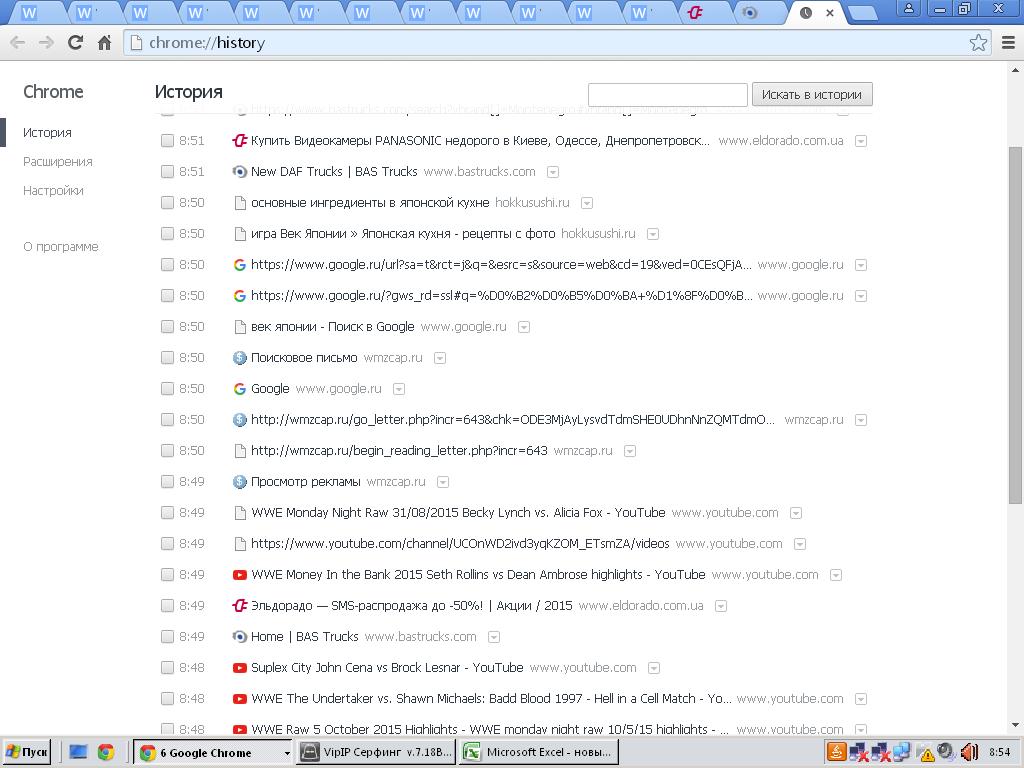This screenshot has height=768, width=1024.
Task: Click the Eldorado favicon on Panasonic entry
Action: click(240, 140)
